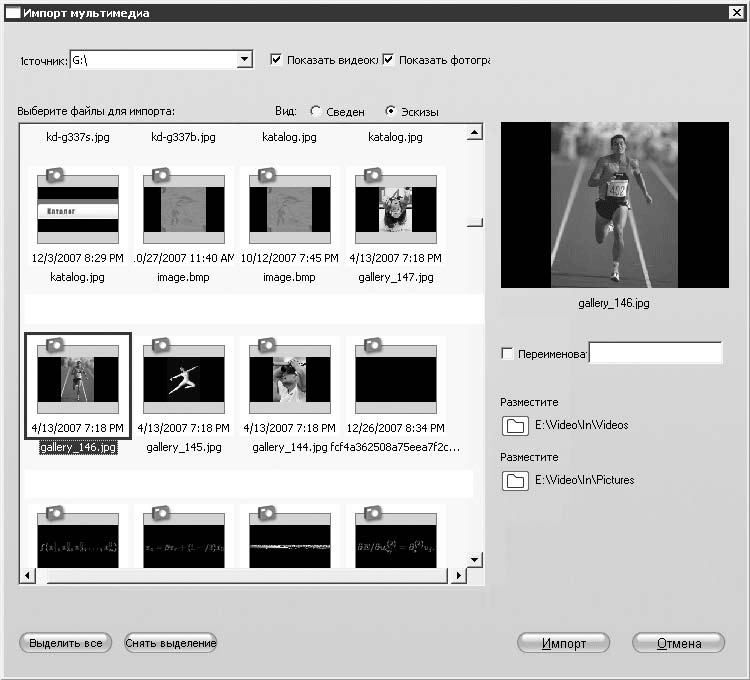Select the Эскизы view radio button

[391, 112]
